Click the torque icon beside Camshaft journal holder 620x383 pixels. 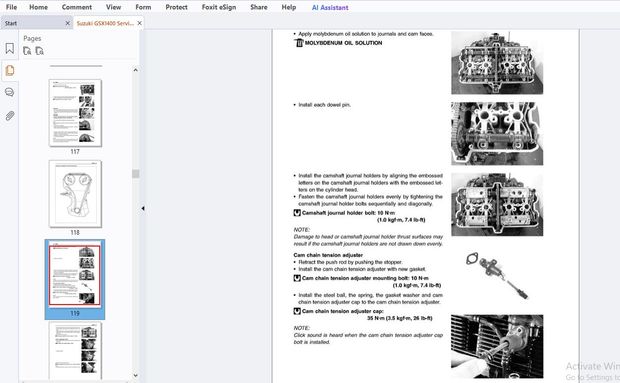pyautogui.click(x=297, y=213)
